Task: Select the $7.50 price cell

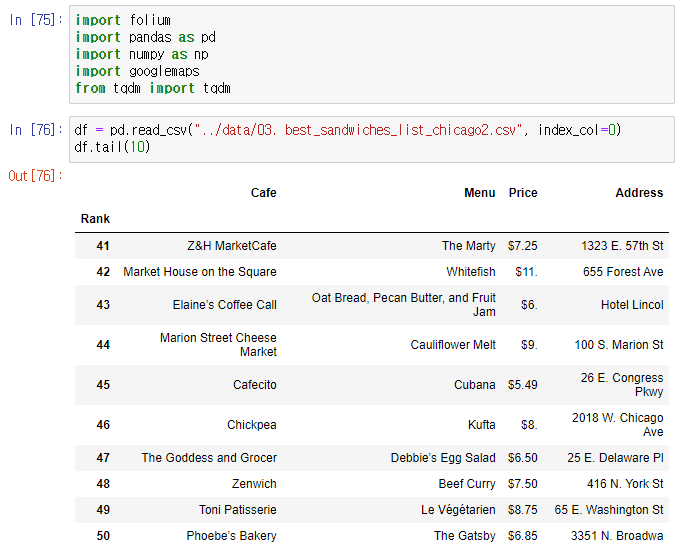Action: 523,484
